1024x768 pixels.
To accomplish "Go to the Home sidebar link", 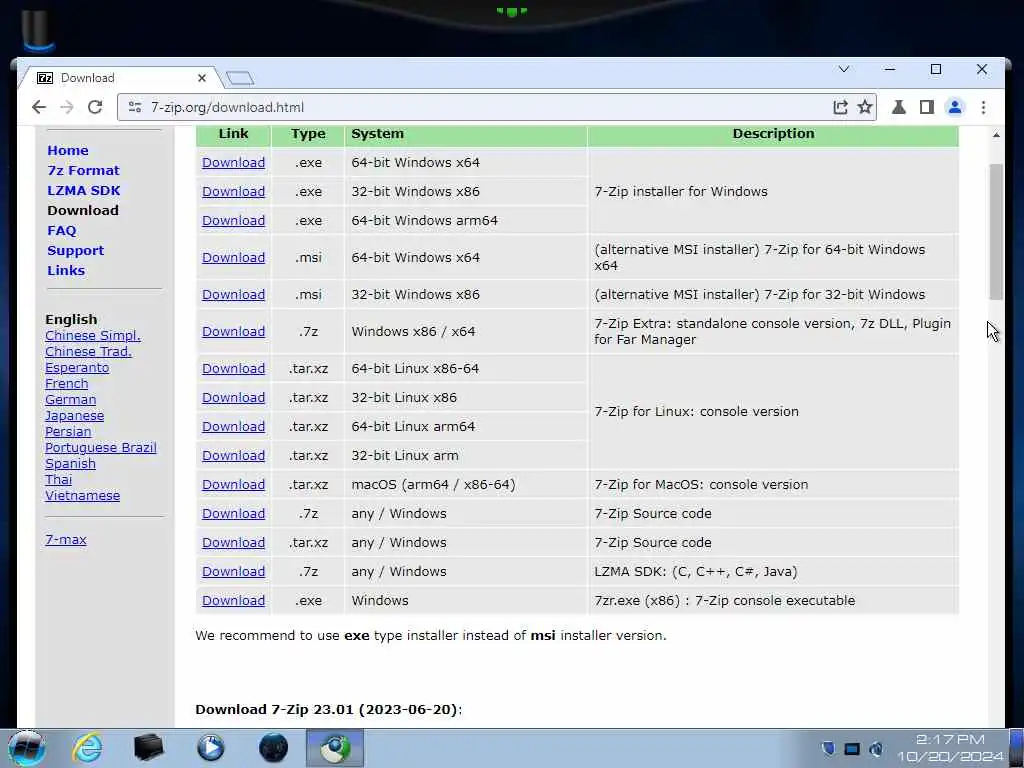I will tap(68, 150).
